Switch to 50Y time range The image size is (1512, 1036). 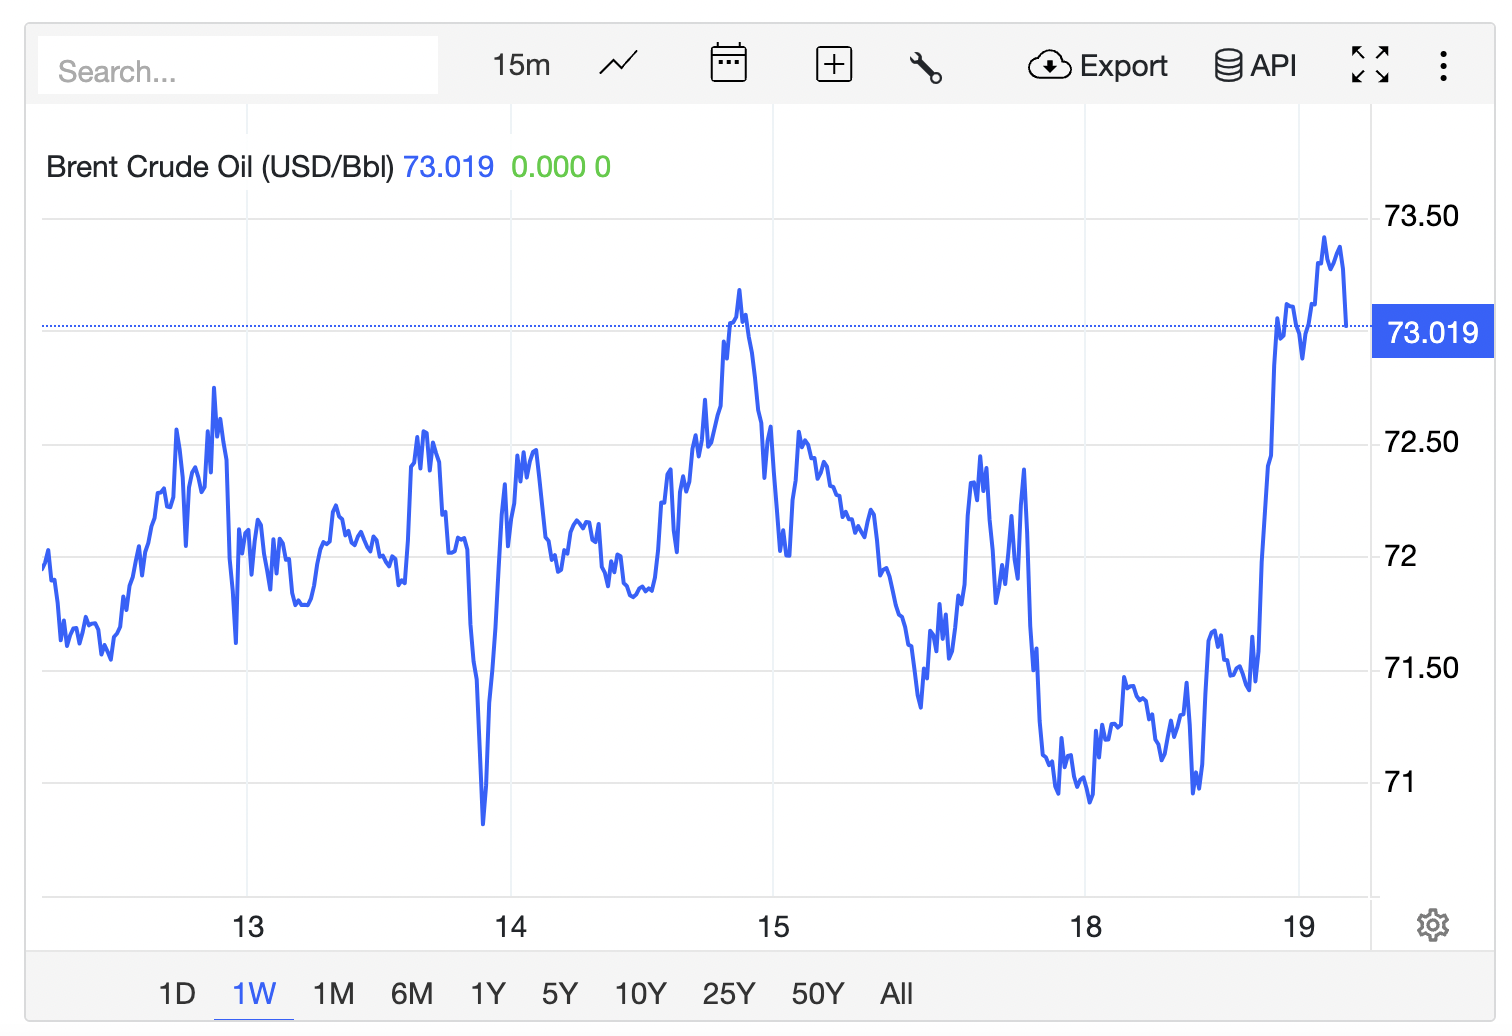coord(818,994)
